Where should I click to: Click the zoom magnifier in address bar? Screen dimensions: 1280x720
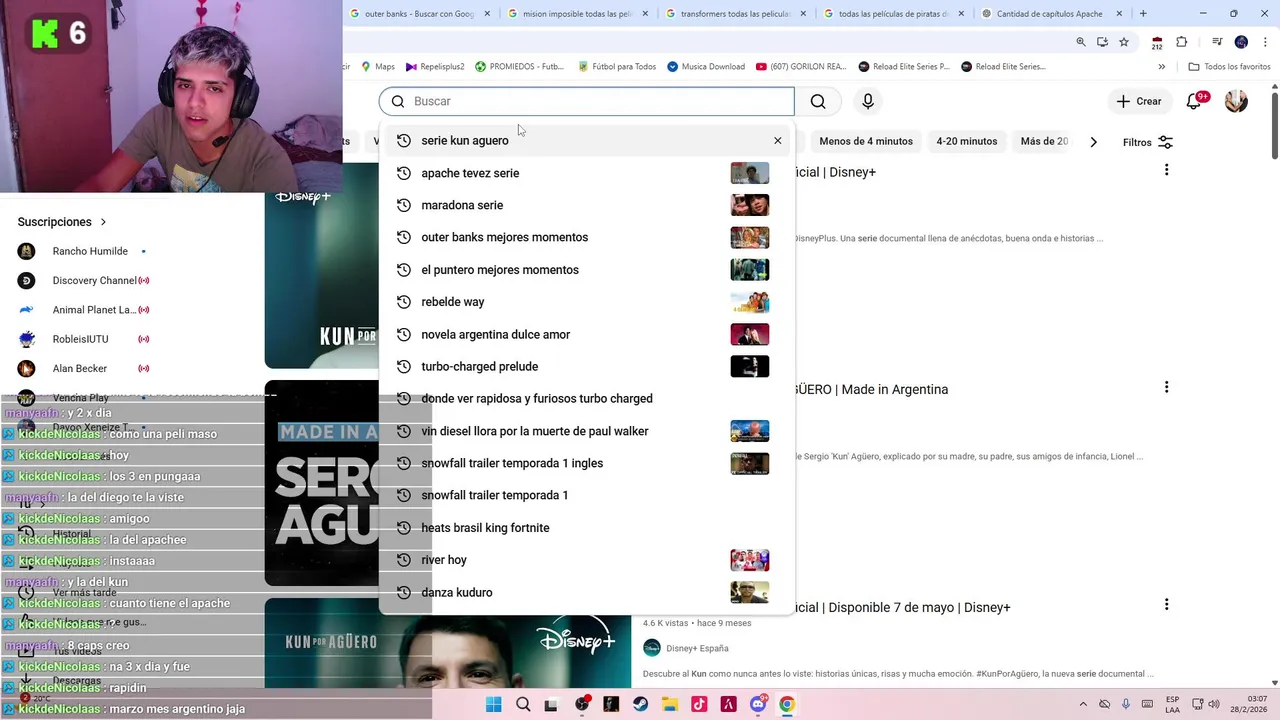point(1081,42)
